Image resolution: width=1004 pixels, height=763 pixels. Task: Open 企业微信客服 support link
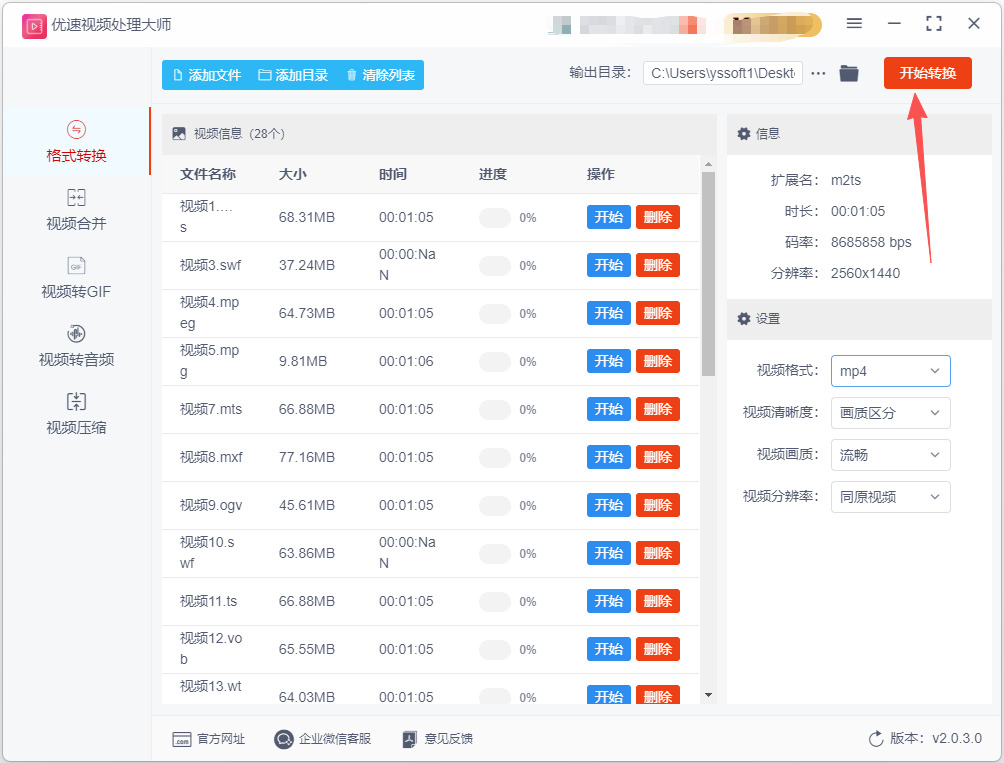click(x=323, y=739)
